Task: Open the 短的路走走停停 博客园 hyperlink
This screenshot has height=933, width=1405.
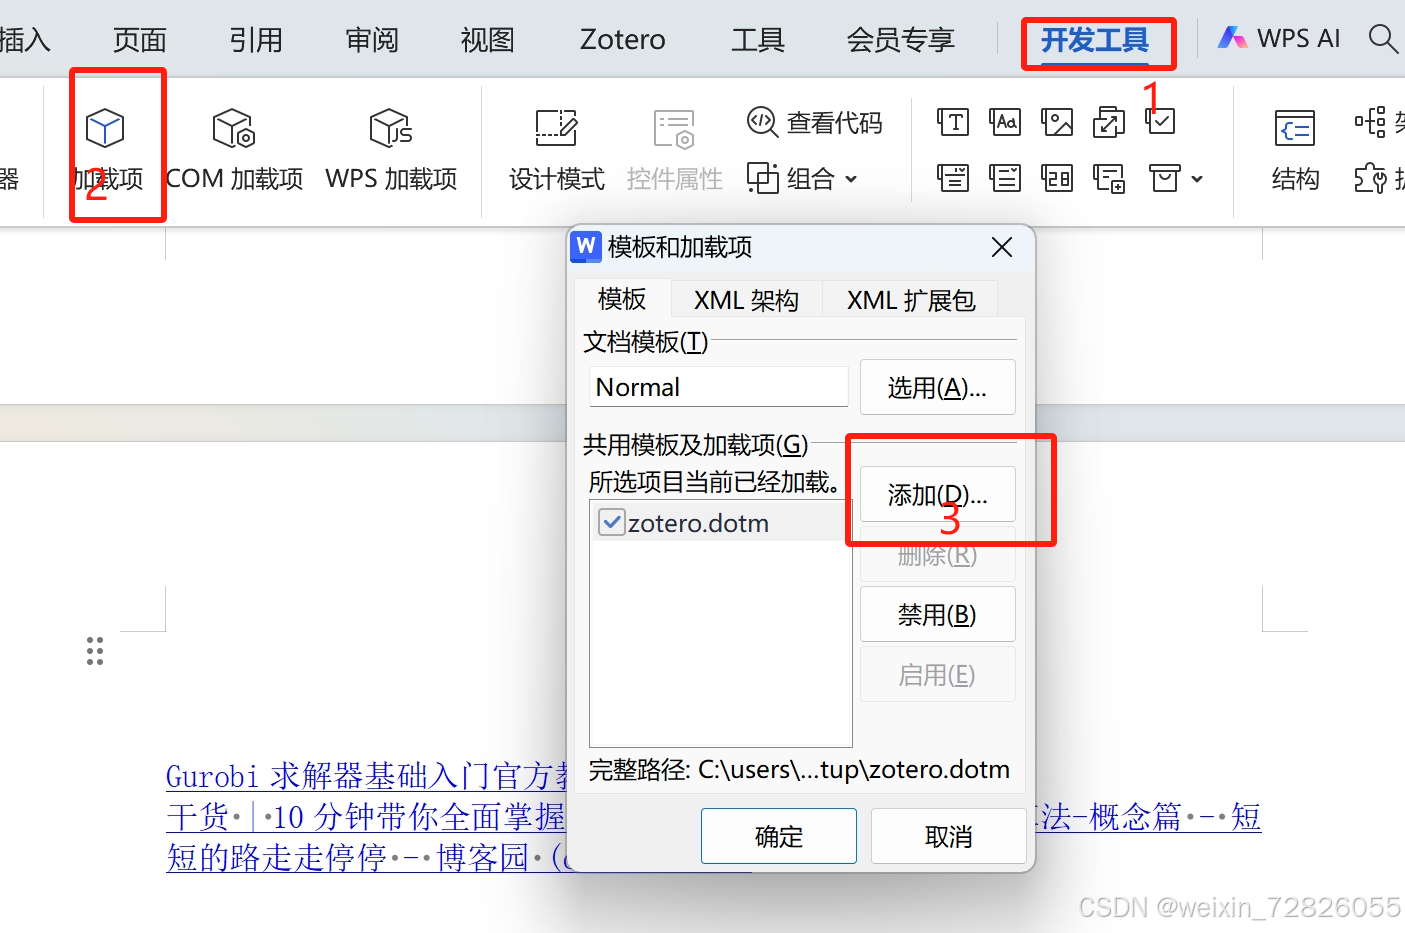Action: [366, 858]
